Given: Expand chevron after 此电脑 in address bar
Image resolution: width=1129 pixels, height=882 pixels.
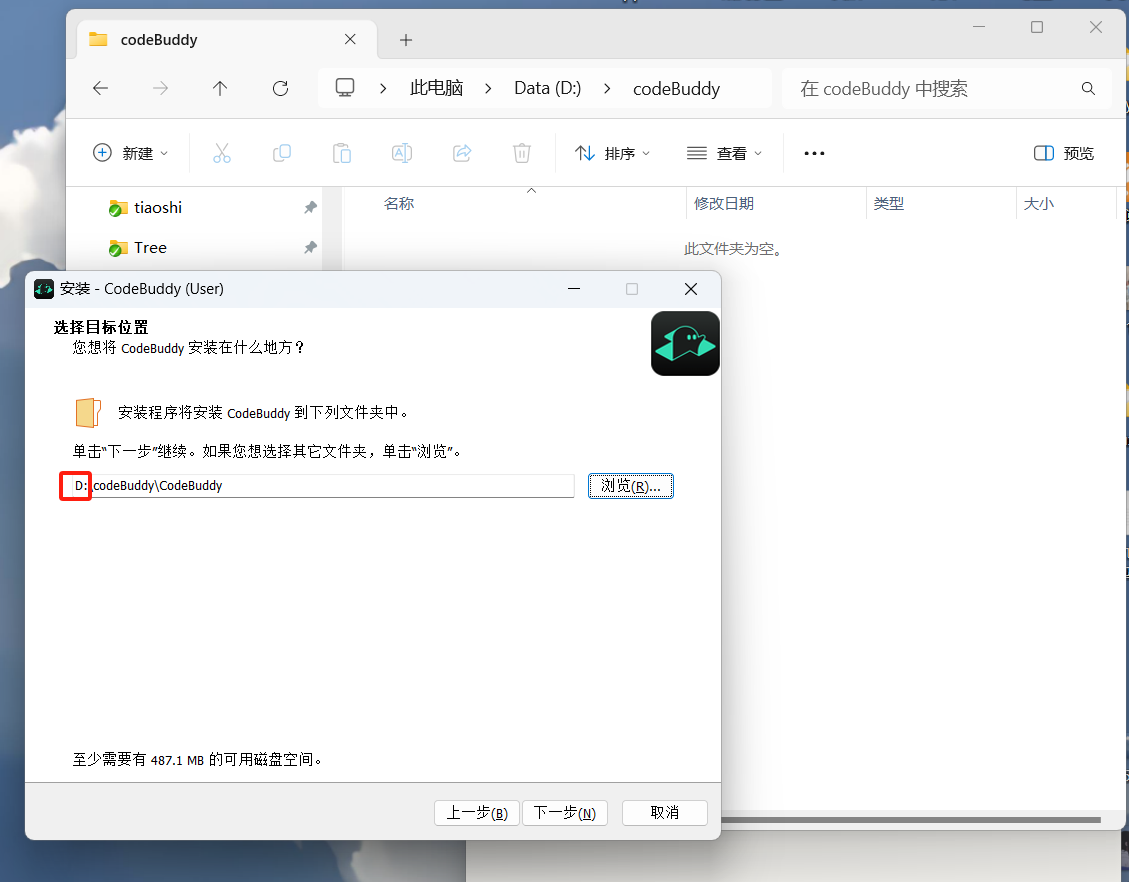Looking at the screenshot, I should [488, 89].
